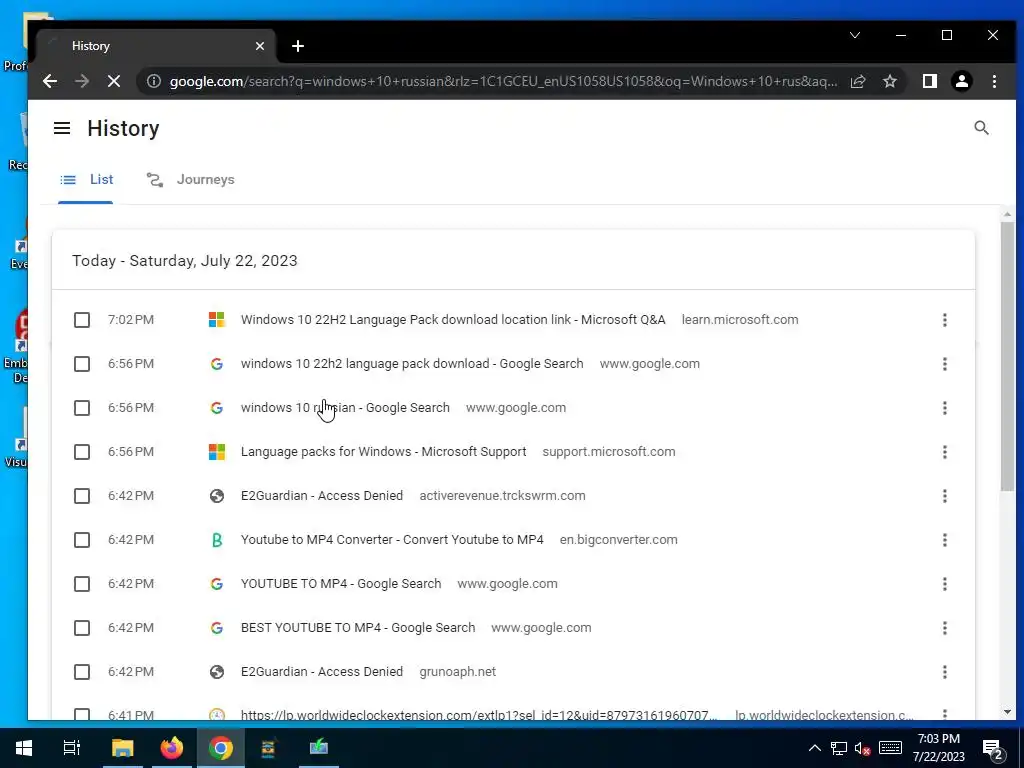Screen dimensions: 1024x768
Task: Open Language packs for Windows support link
Action: click(x=383, y=452)
